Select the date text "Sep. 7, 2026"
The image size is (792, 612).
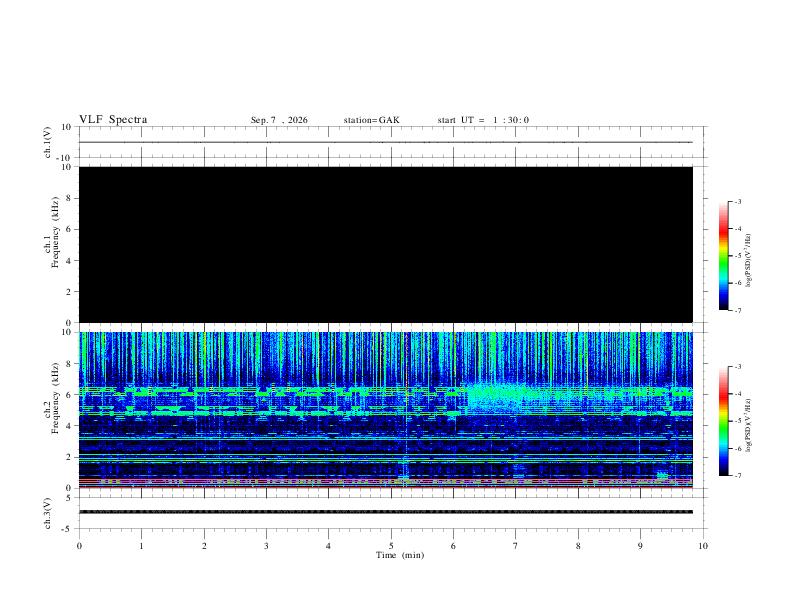[x=279, y=120]
